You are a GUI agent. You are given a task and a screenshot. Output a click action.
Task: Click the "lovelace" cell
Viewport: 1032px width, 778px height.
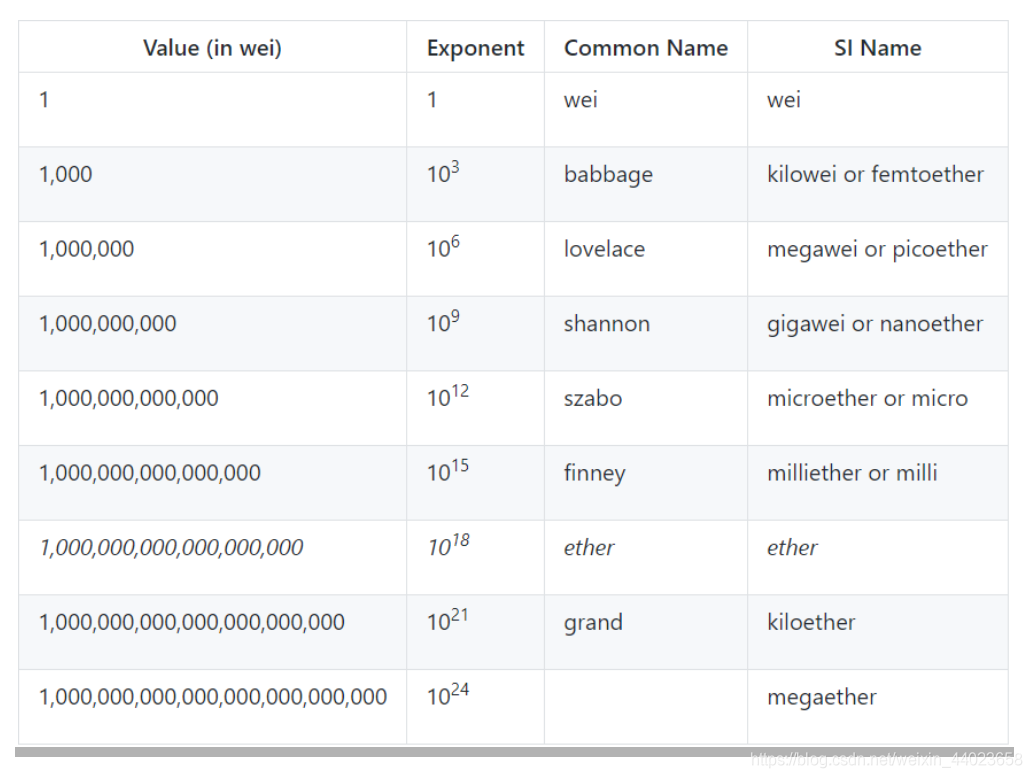point(604,249)
